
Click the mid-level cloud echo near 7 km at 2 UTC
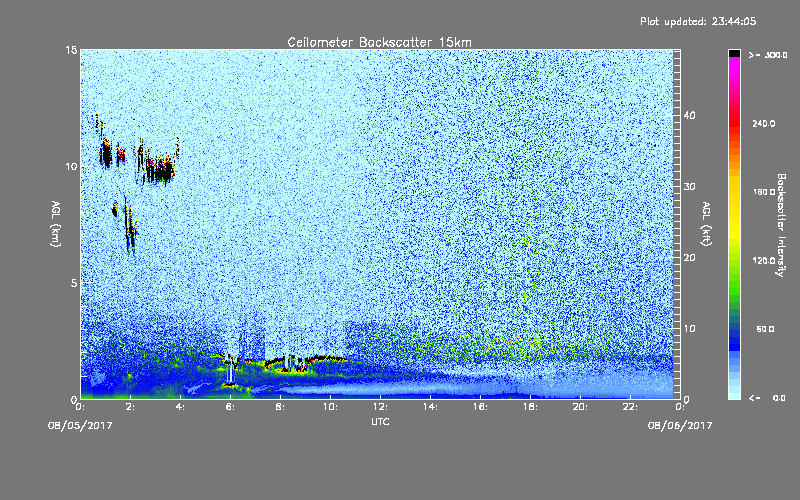point(131,227)
